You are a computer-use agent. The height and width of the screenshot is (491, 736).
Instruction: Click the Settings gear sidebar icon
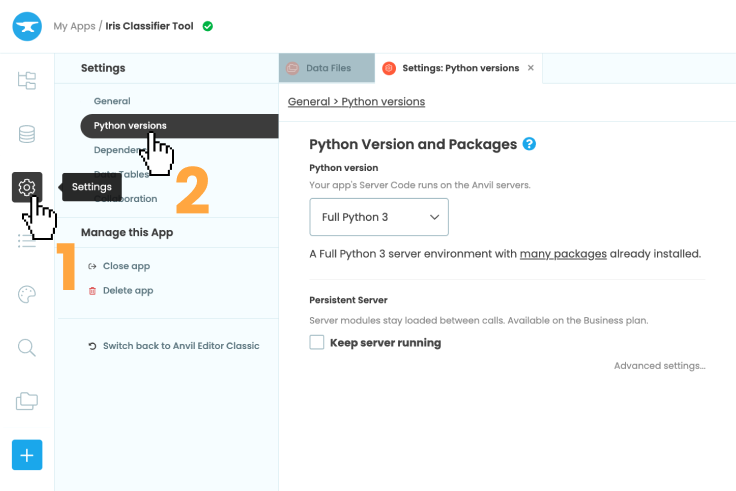27,187
